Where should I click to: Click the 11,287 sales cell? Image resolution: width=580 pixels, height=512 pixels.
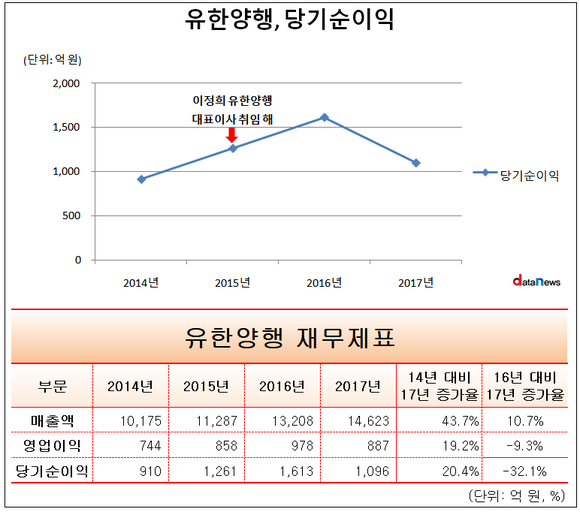217,421
